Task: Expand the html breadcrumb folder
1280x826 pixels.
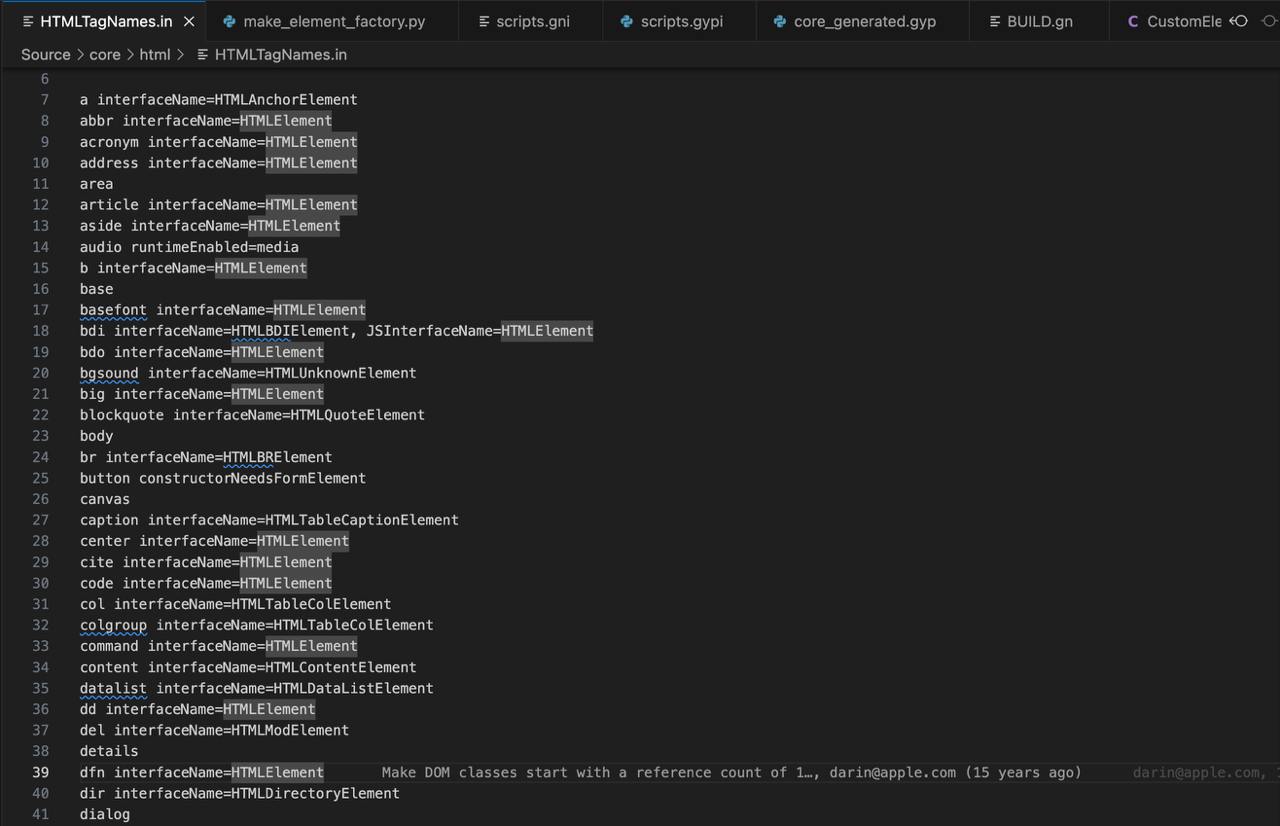Action: click(x=154, y=55)
